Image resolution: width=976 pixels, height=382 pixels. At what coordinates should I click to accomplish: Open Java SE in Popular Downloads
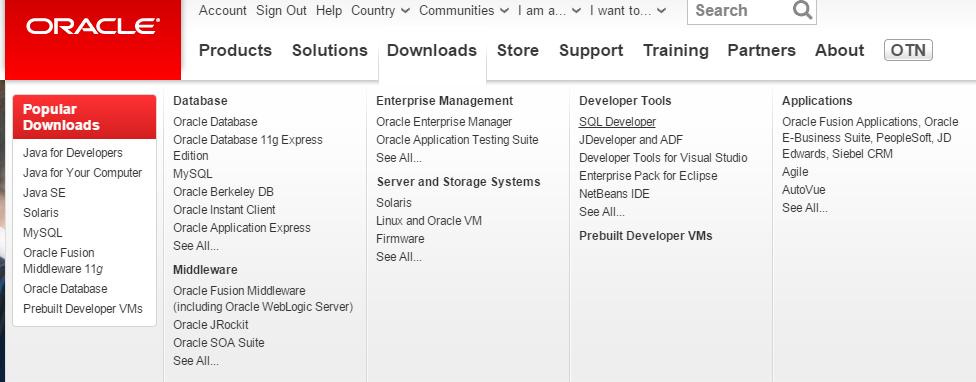[44, 193]
